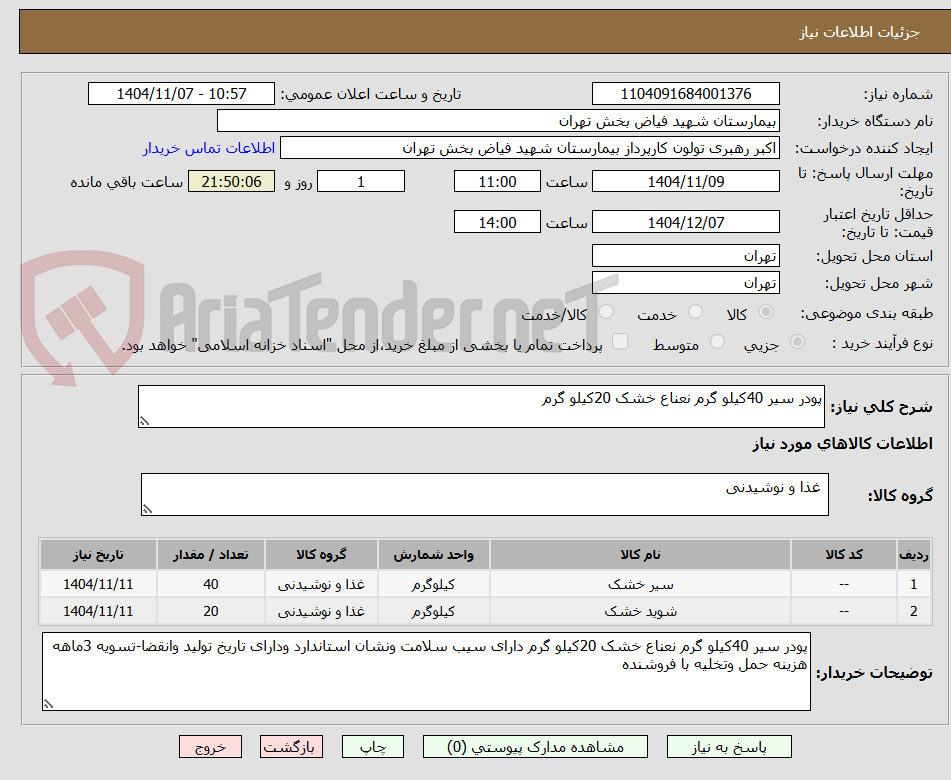The height and width of the screenshot is (780, 951).
Task: Click the اطلاعات کالاهای مورد نیاز heading
Action: click(x=842, y=443)
